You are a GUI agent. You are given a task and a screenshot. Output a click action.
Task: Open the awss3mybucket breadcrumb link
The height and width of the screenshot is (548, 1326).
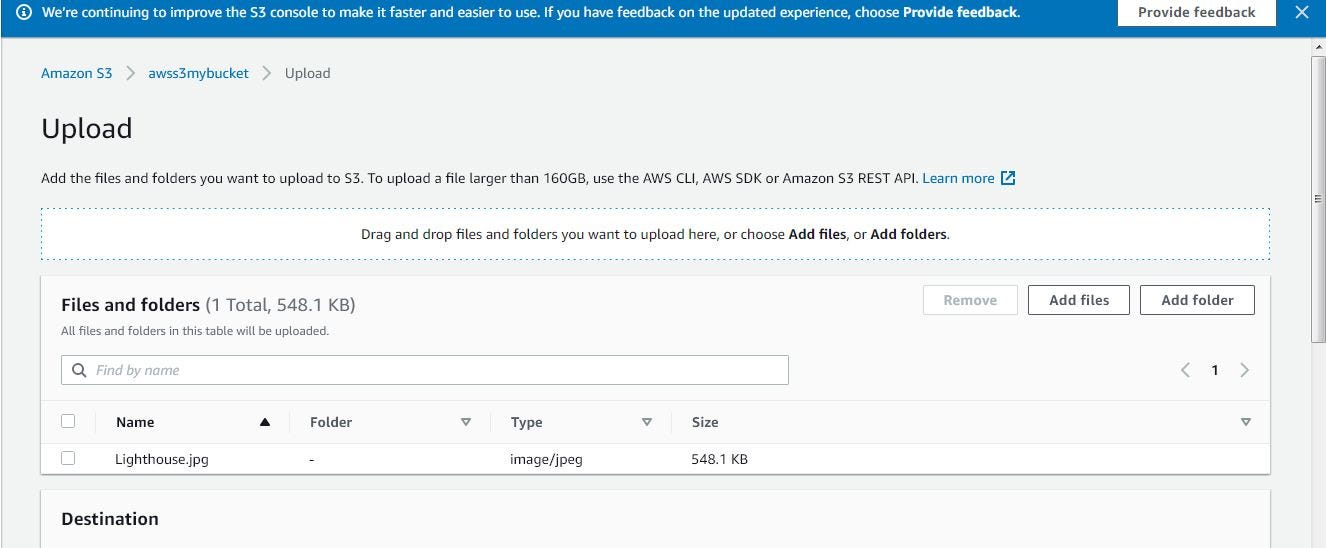click(198, 73)
